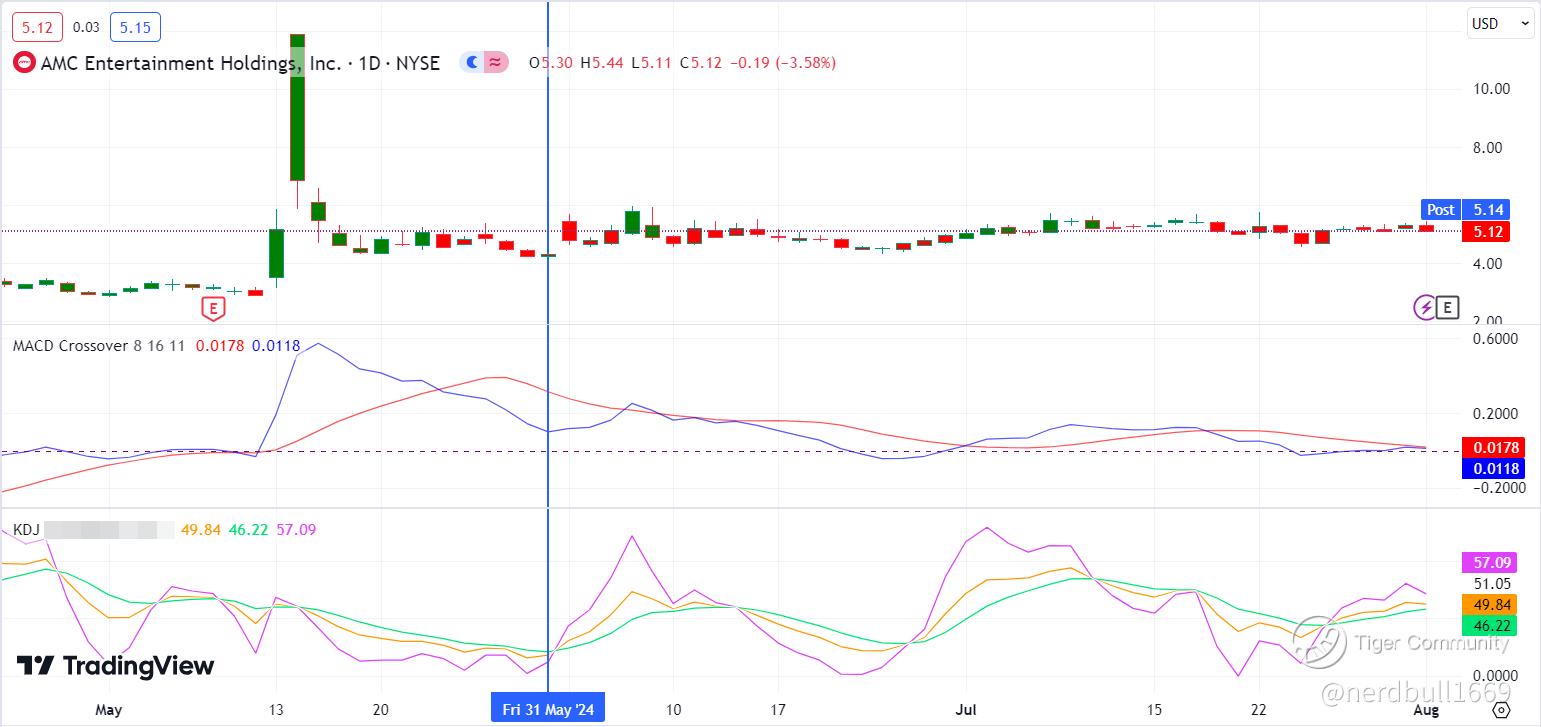Click the −0.19 (−3.58%) change value
Screen dimensions: 1541x727
(x=781, y=63)
